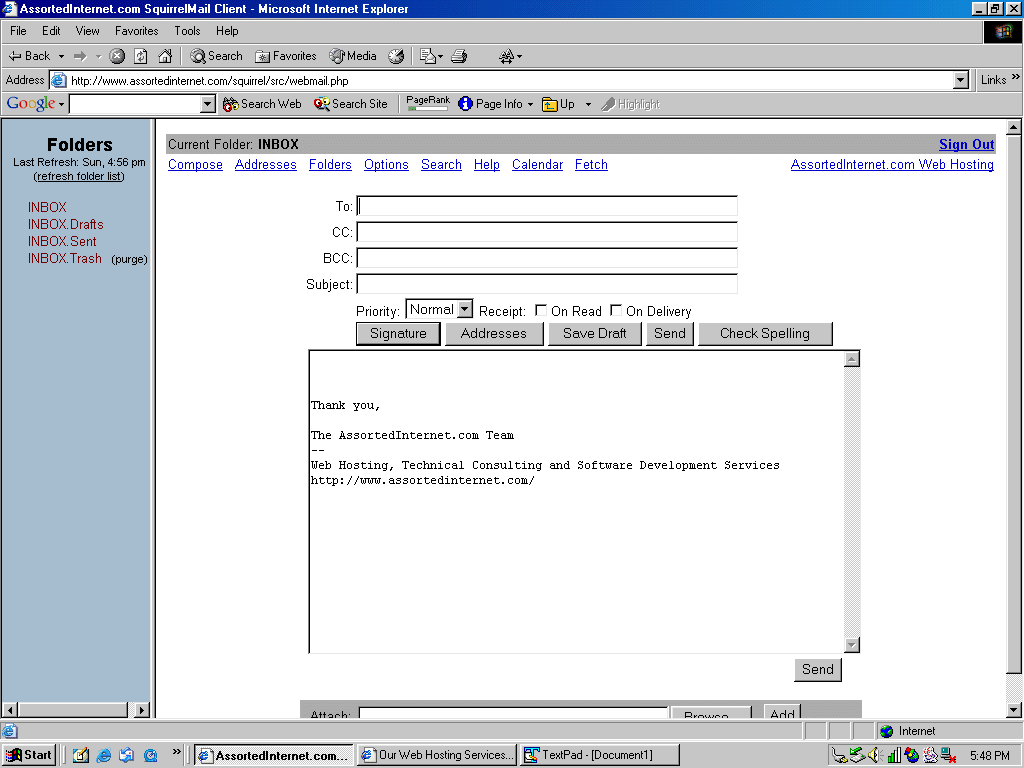Click the volume speaker tray icon
The image size is (1024, 768).
[x=874, y=756]
